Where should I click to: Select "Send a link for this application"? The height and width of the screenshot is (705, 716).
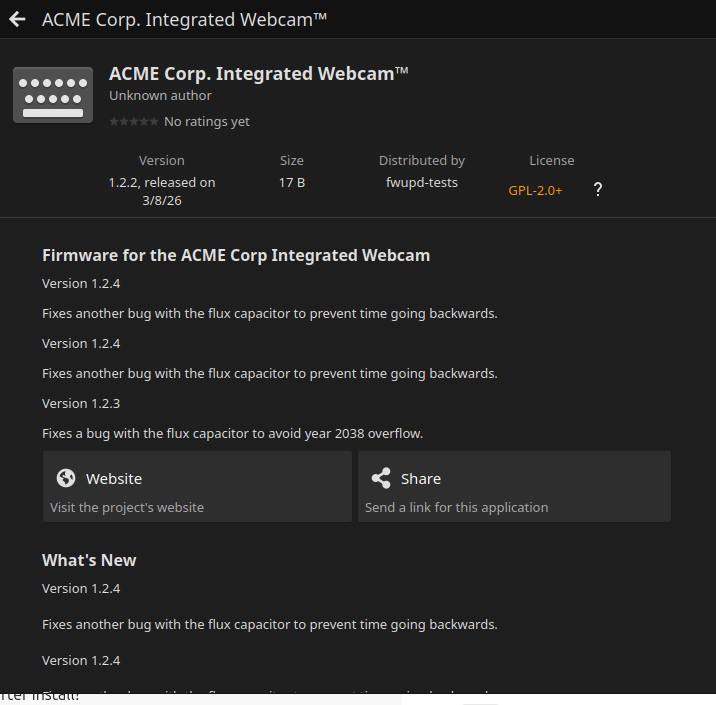pyautogui.click(x=456, y=507)
